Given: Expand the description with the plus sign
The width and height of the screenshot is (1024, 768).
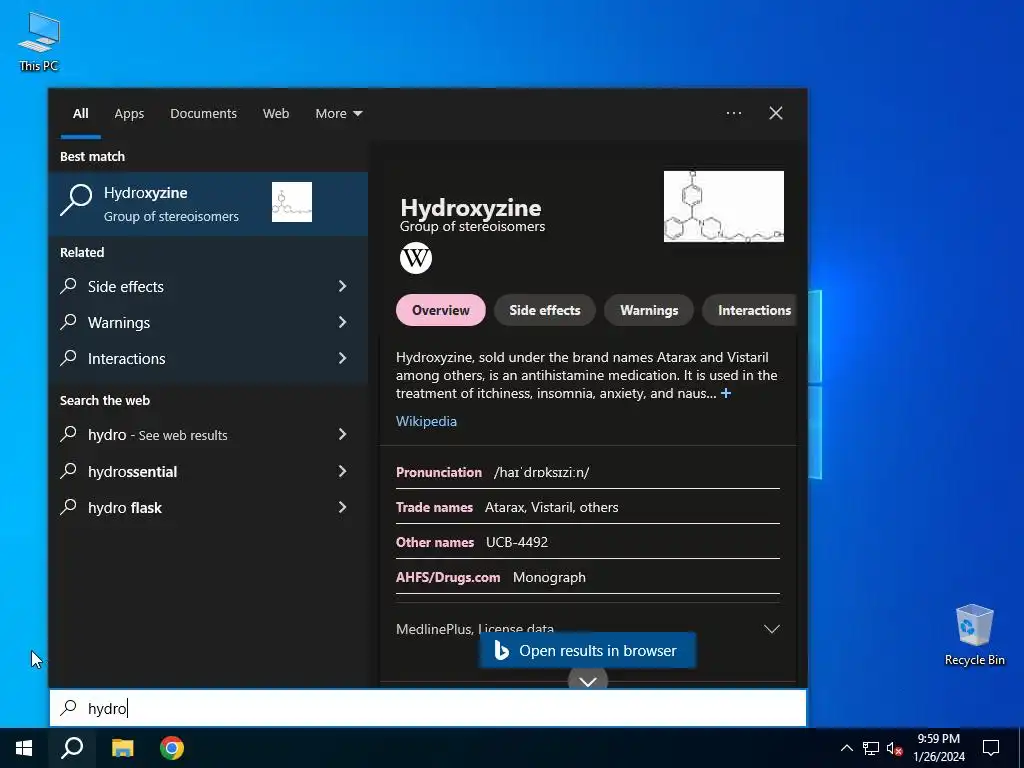Looking at the screenshot, I should pyautogui.click(x=726, y=393).
